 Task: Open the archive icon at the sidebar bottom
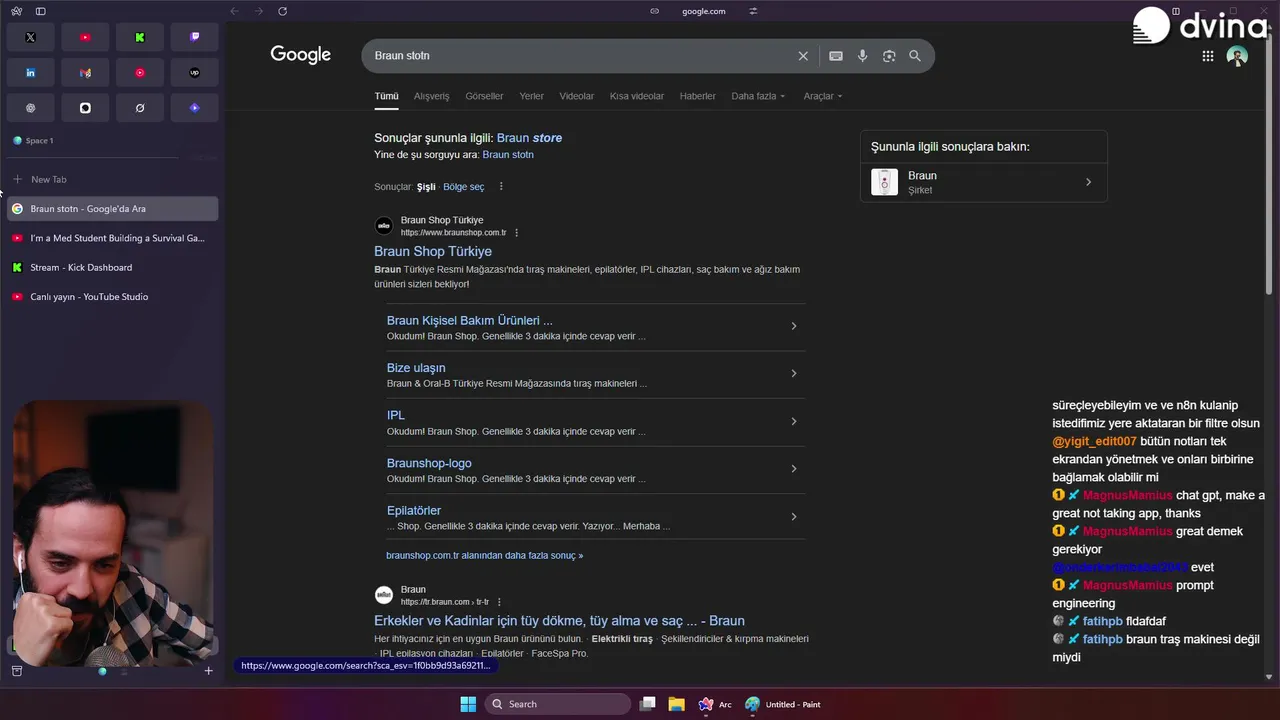pos(16,671)
